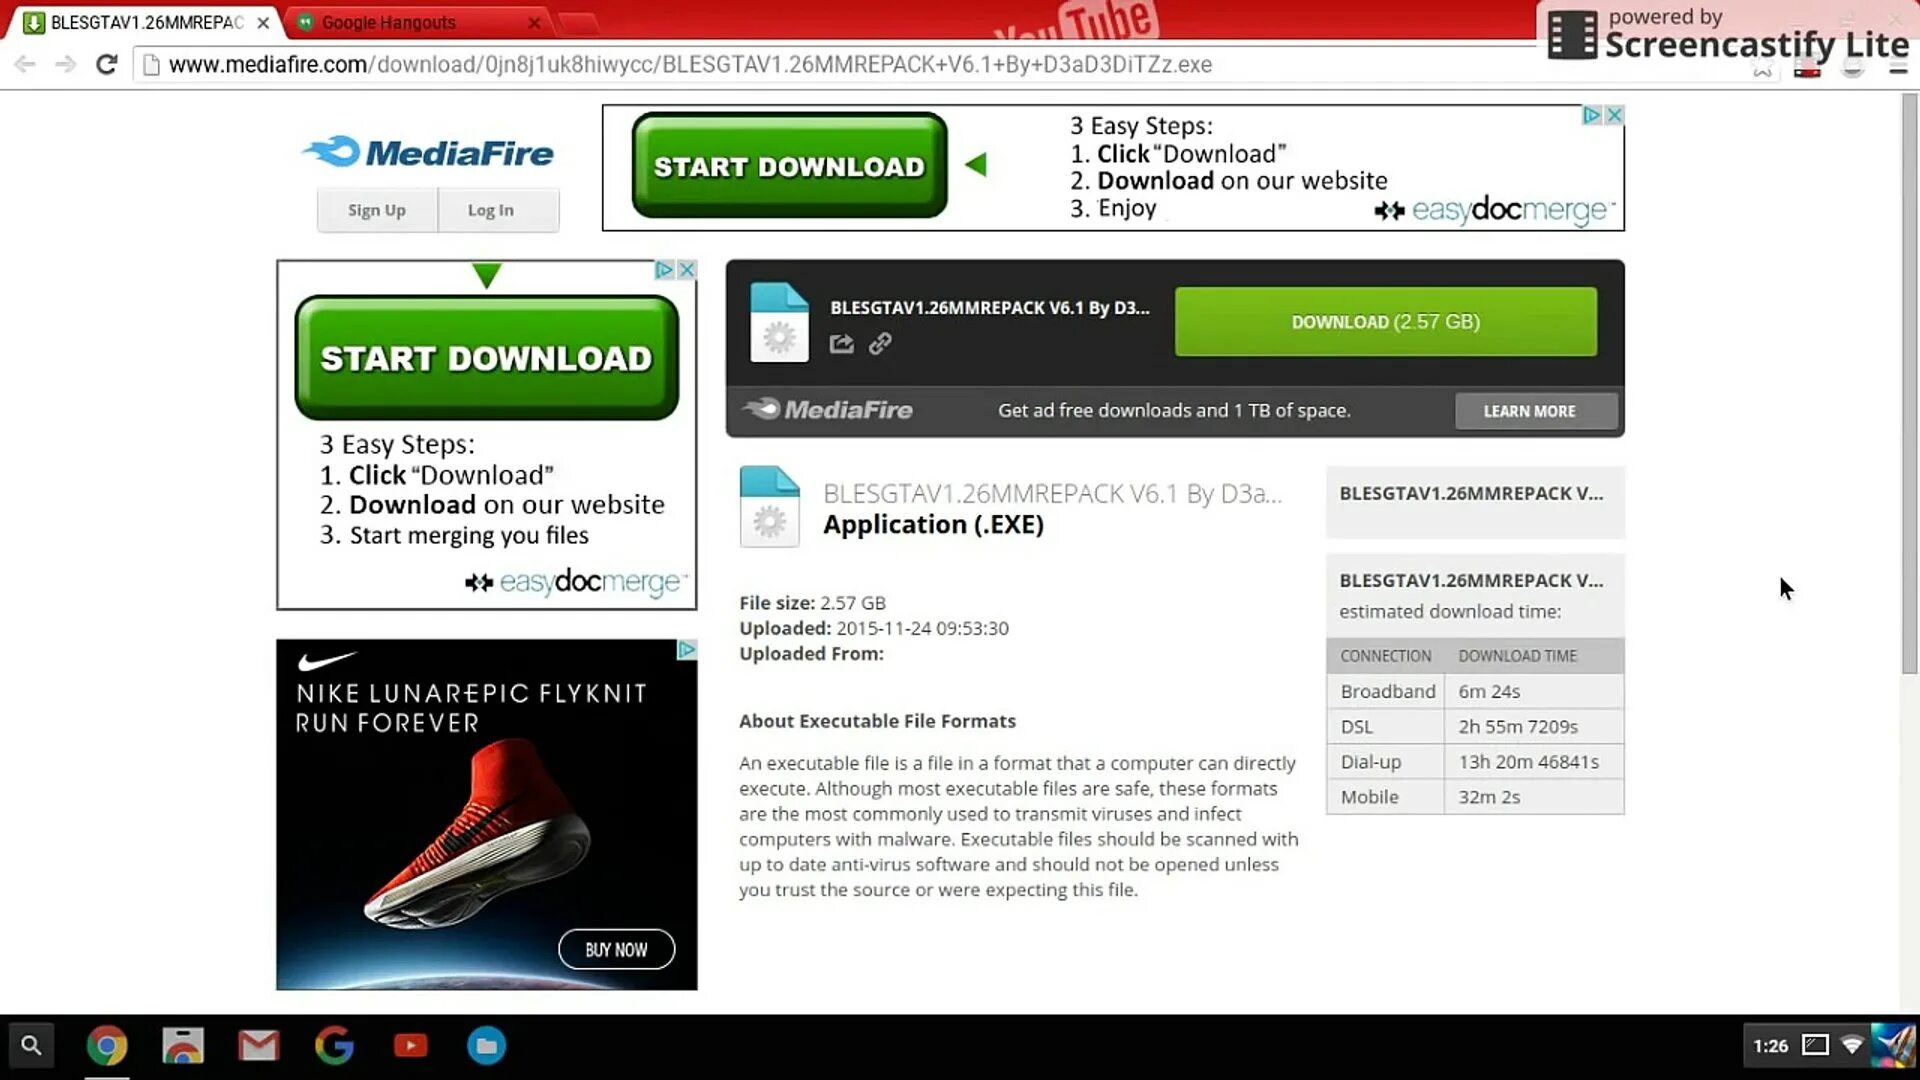The height and width of the screenshot is (1080, 1920).
Task: Close the BLESGTAV1.26MMREPAC tab
Action: (x=263, y=23)
